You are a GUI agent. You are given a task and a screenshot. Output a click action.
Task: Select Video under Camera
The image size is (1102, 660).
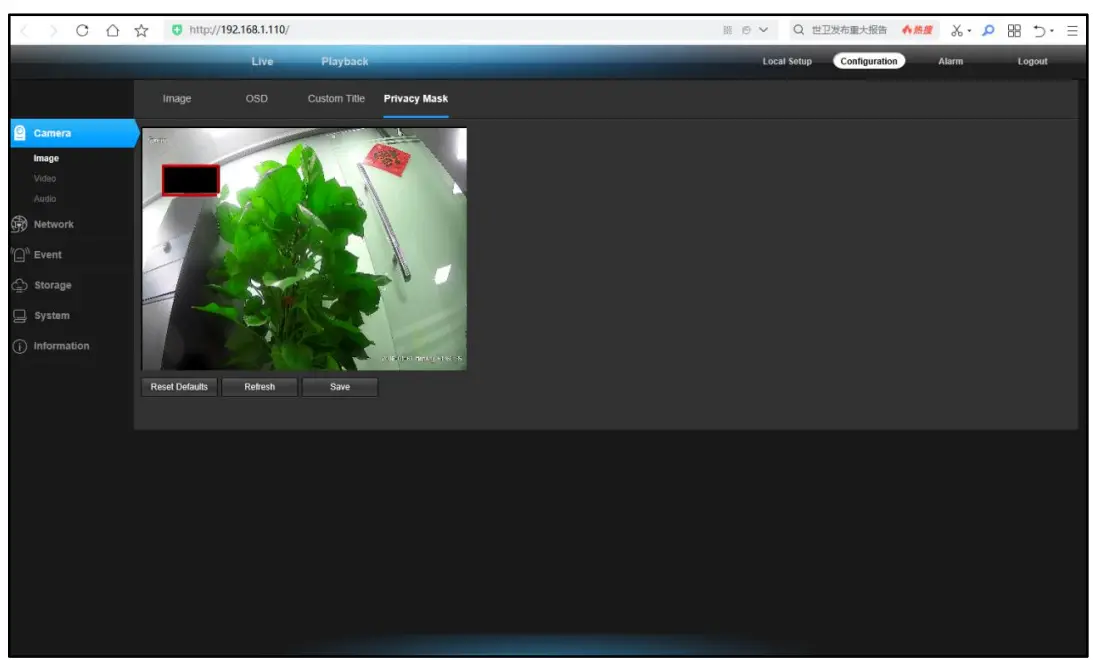[44, 179]
